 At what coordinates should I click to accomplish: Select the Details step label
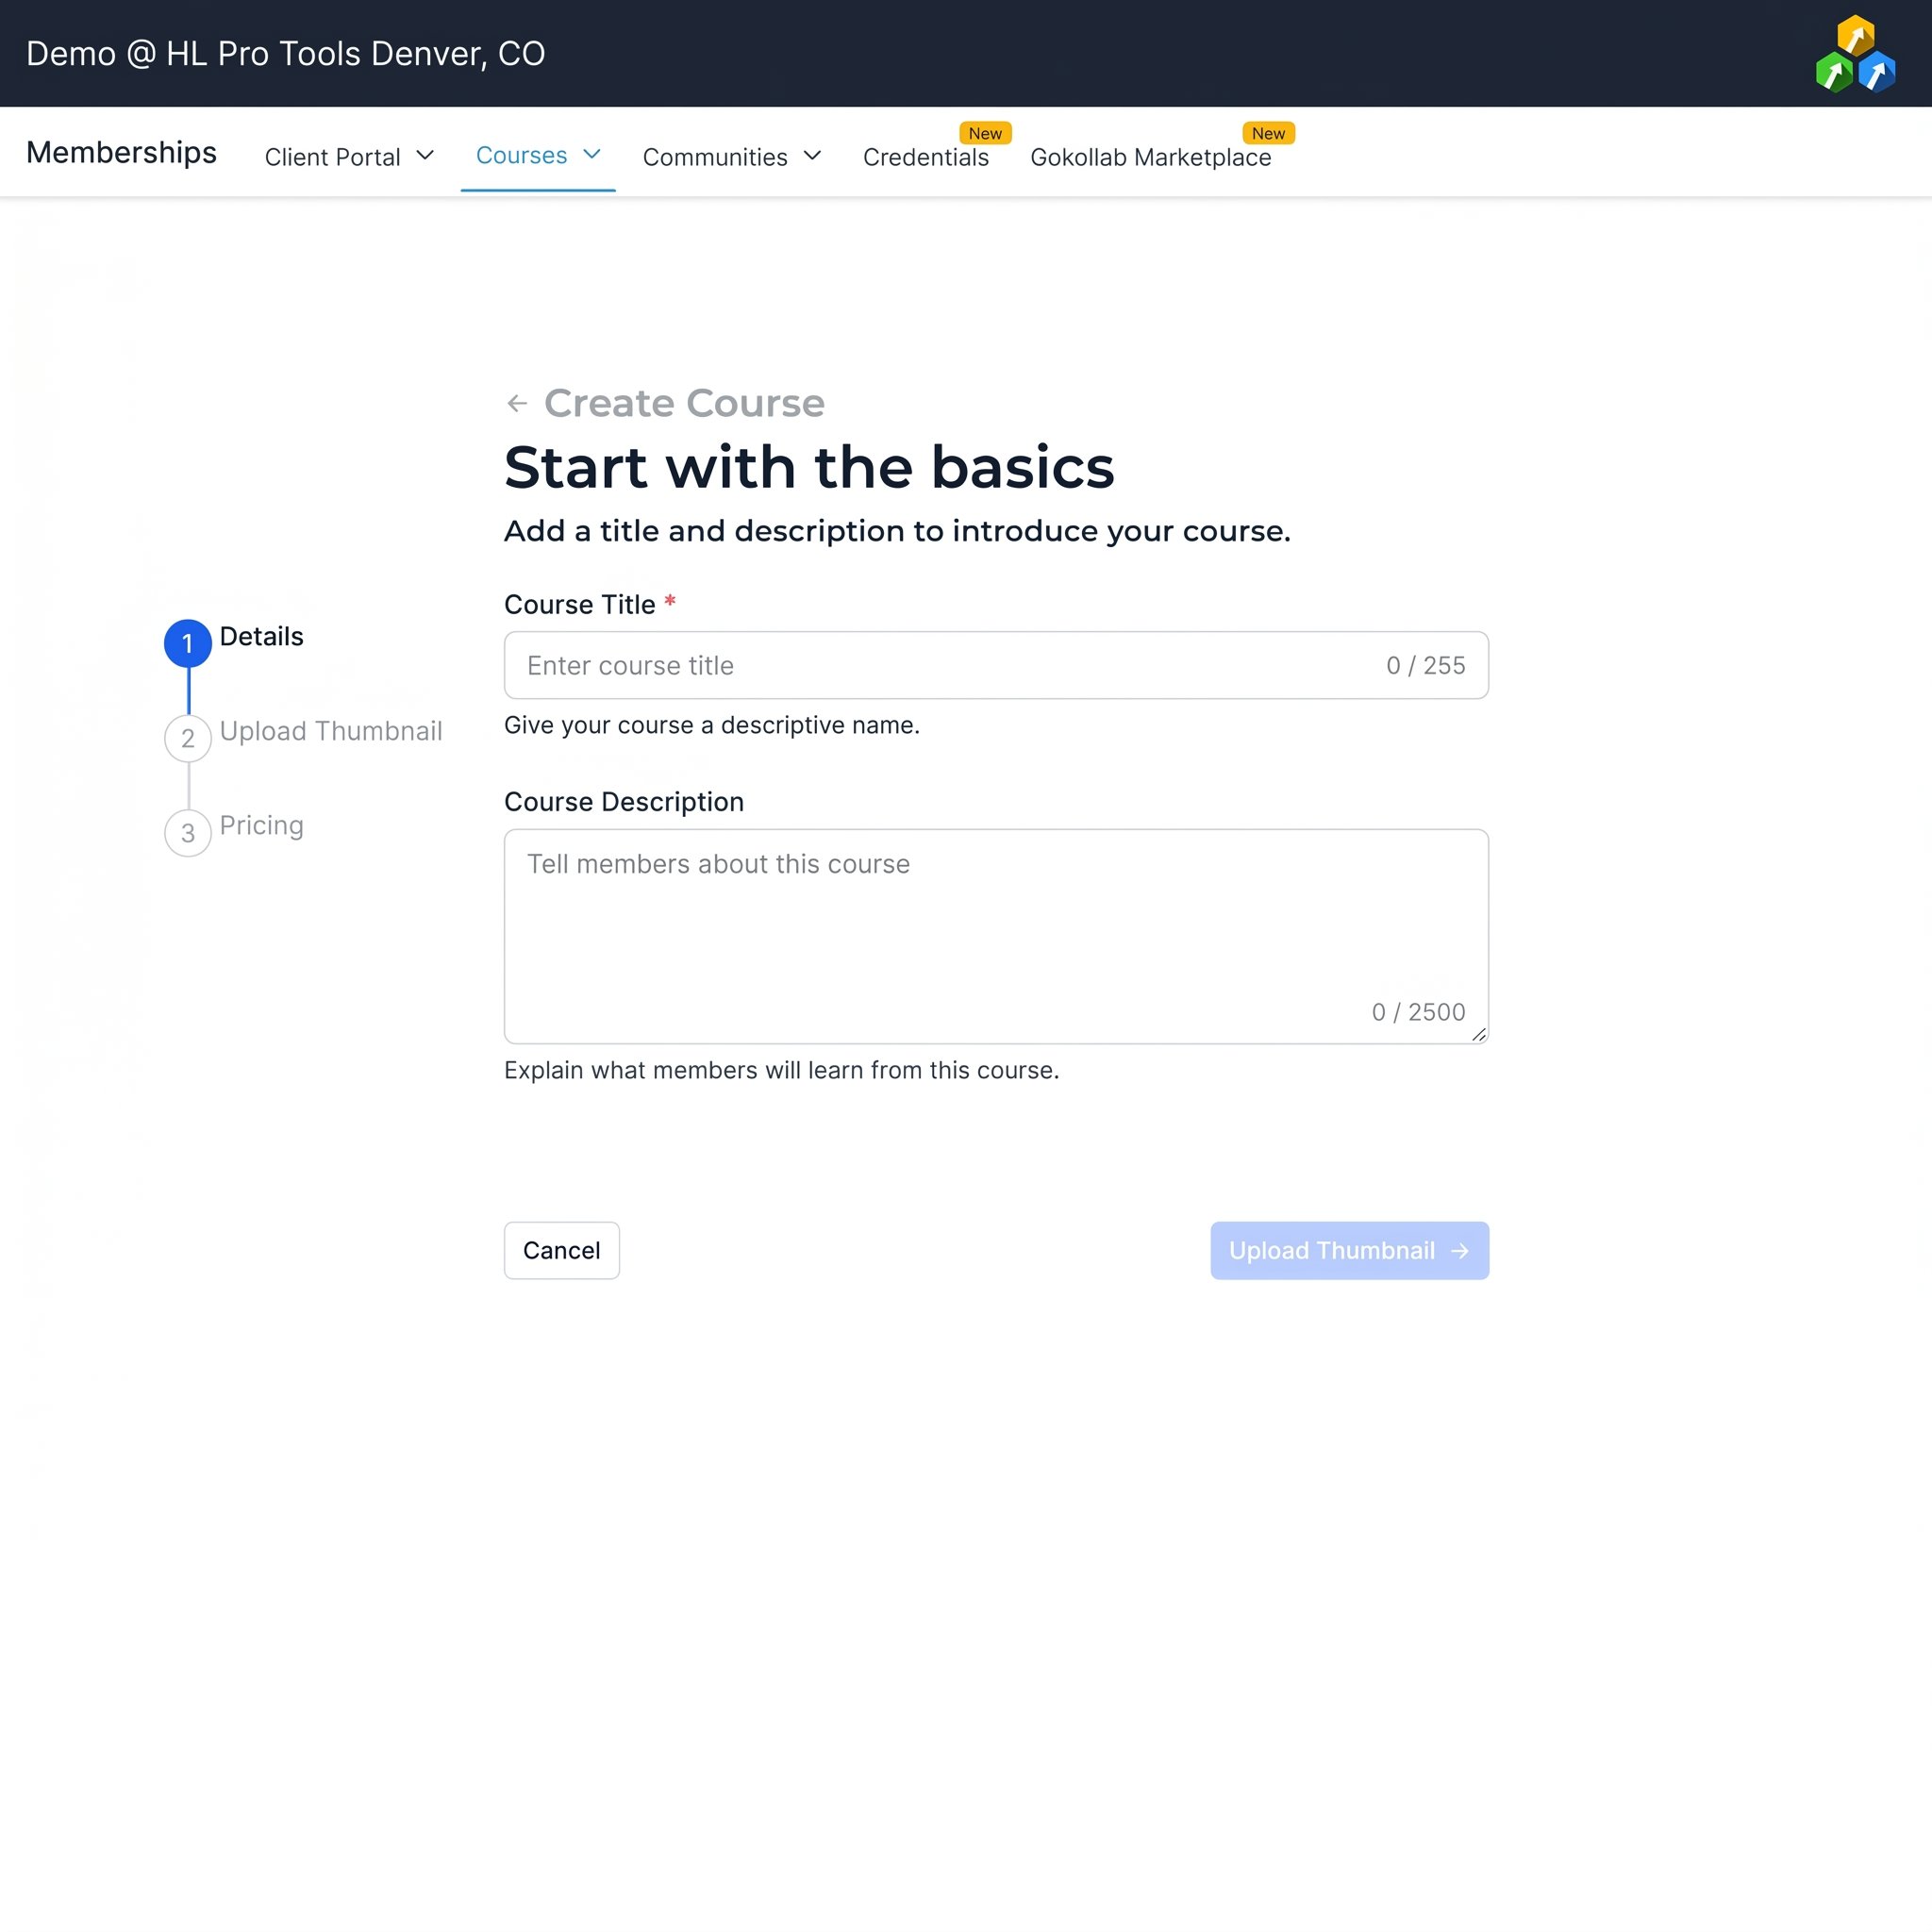click(261, 636)
